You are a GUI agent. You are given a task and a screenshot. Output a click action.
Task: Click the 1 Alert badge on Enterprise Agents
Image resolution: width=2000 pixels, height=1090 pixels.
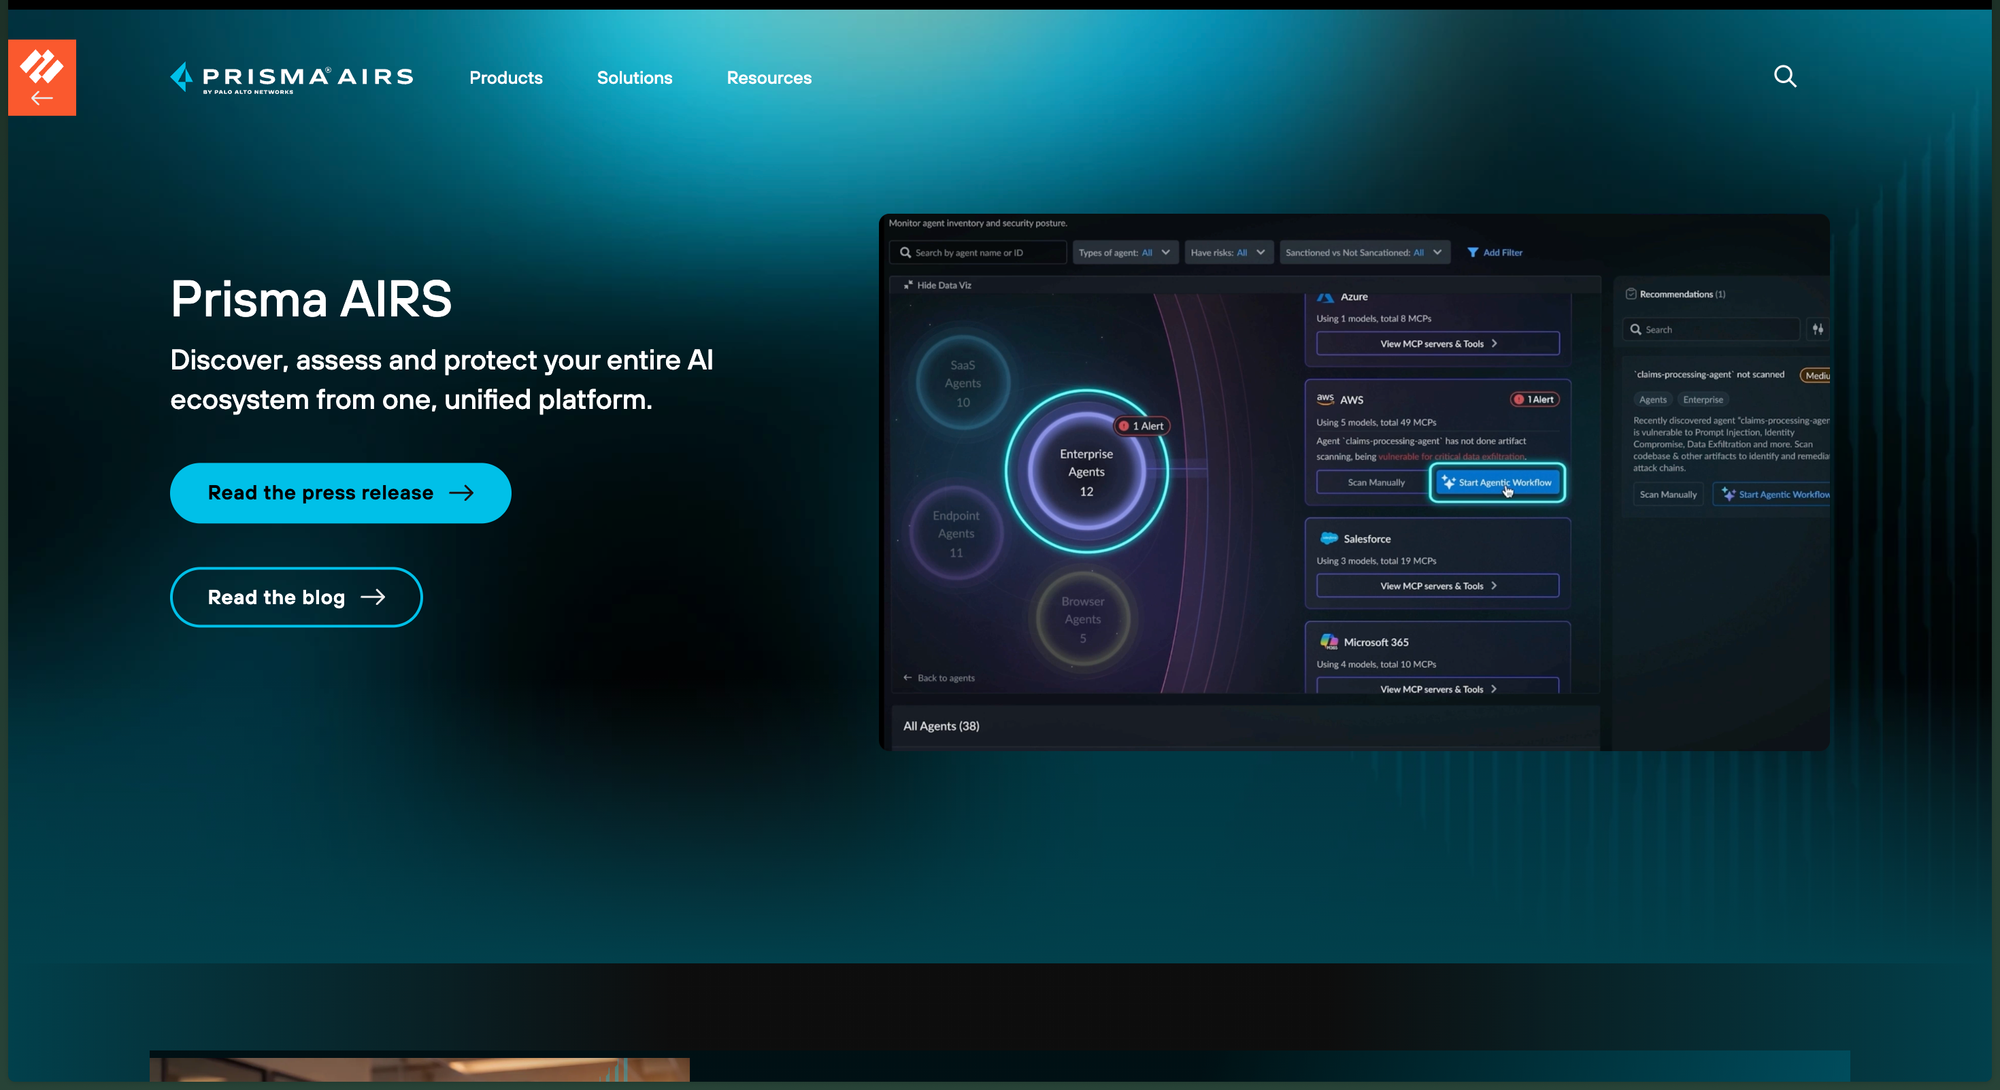click(1142, 426)
